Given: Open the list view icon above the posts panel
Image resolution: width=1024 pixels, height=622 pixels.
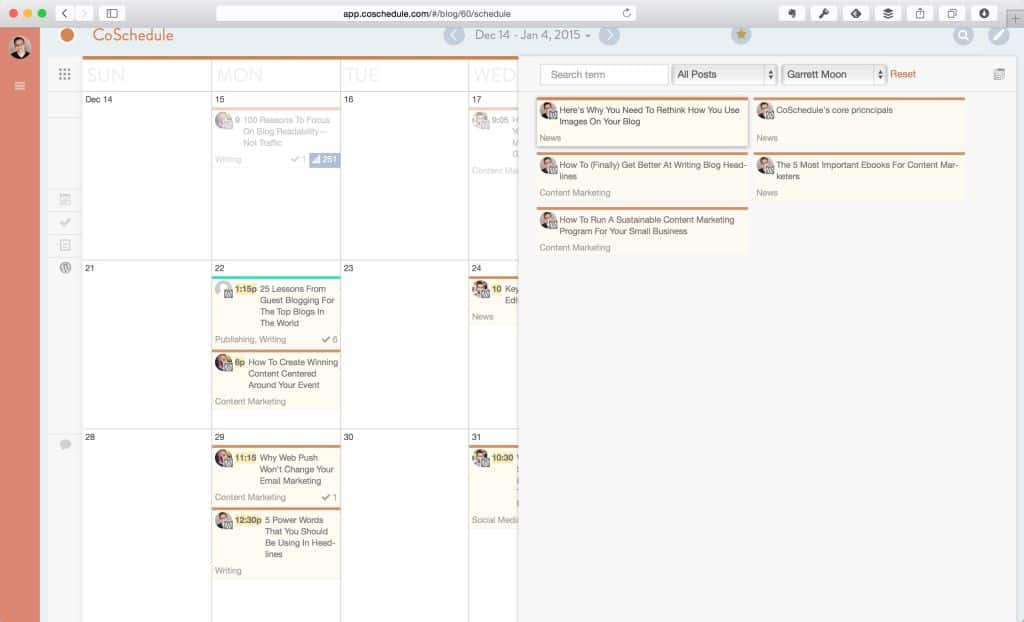Looking at the screenshot, I should click(997, 74).
